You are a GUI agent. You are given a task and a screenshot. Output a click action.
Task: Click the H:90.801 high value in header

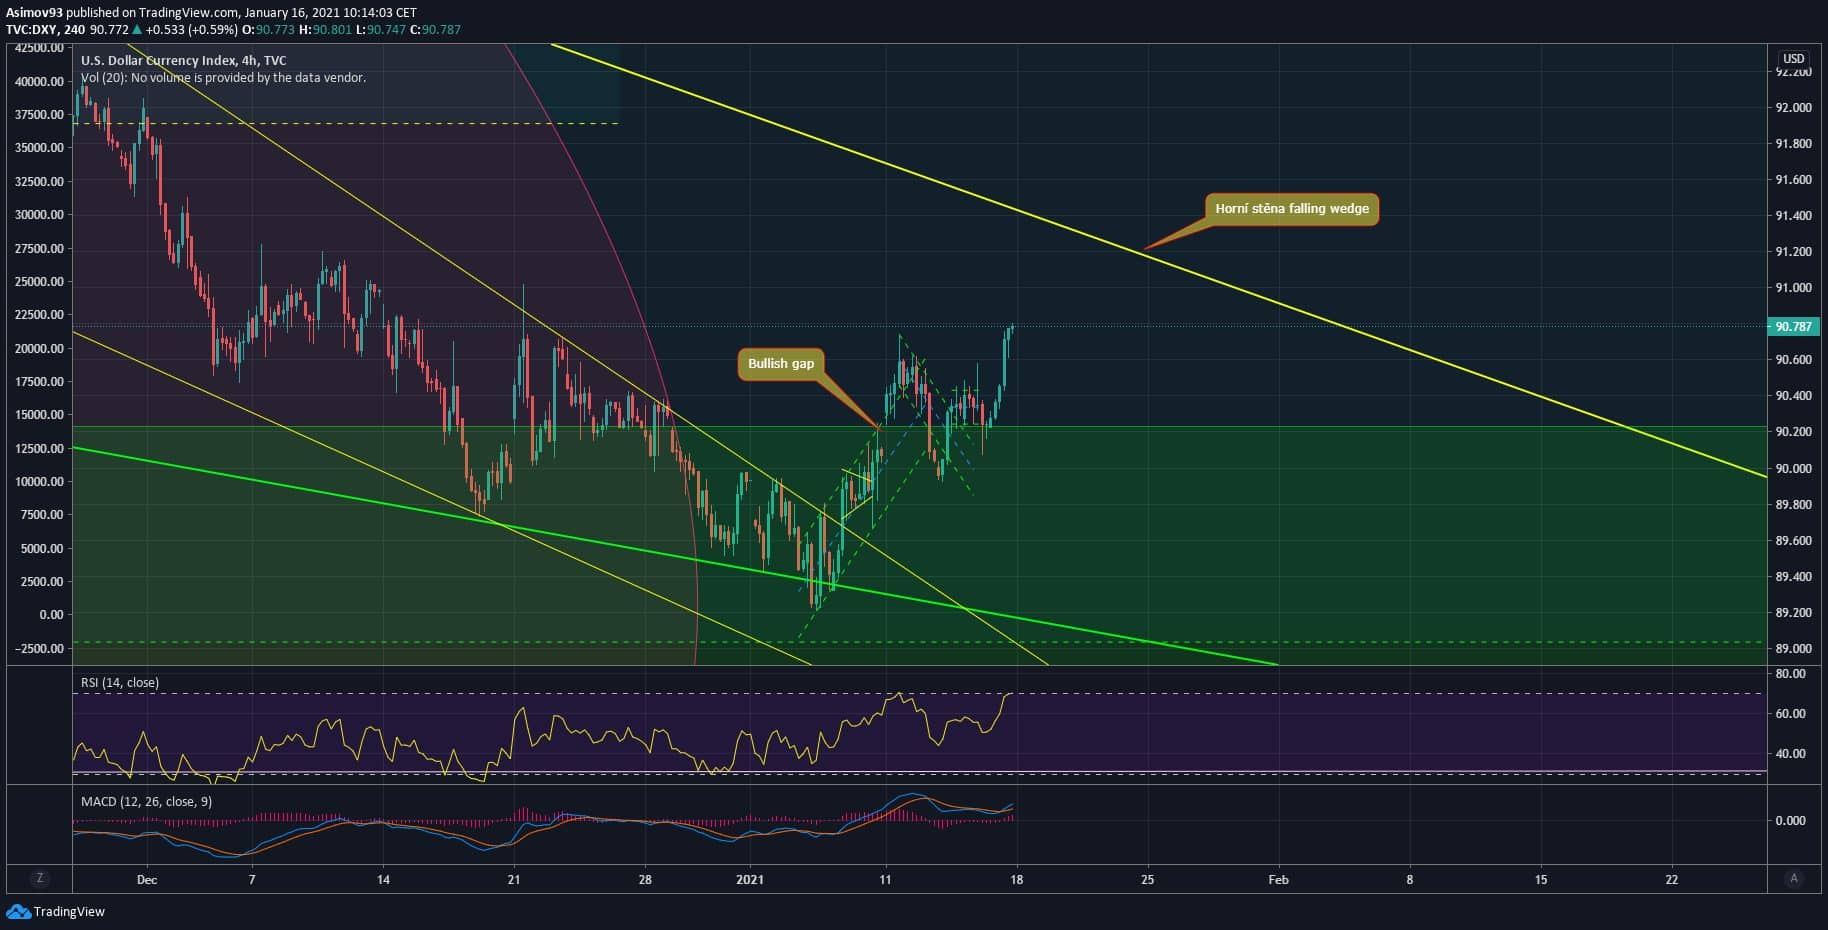[x=325, y=30]
